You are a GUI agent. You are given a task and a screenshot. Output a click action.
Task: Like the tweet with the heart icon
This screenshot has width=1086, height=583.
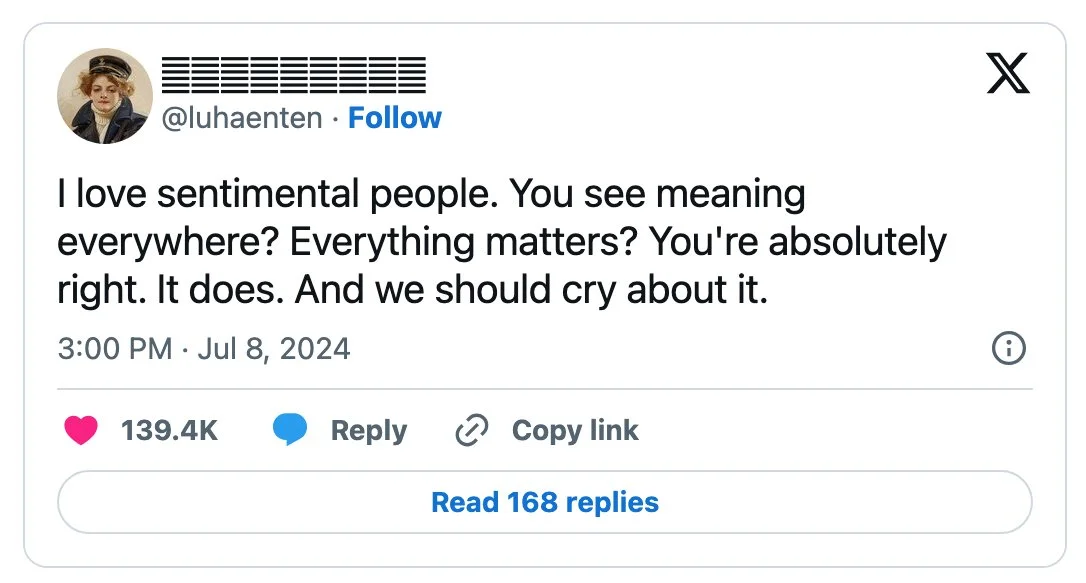(x=81, y=430)
